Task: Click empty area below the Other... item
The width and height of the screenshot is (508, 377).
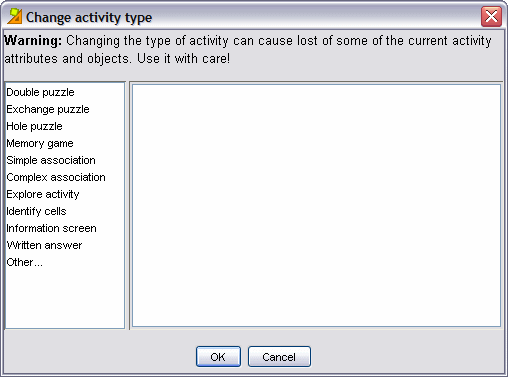Action: [x=65, y=299]
